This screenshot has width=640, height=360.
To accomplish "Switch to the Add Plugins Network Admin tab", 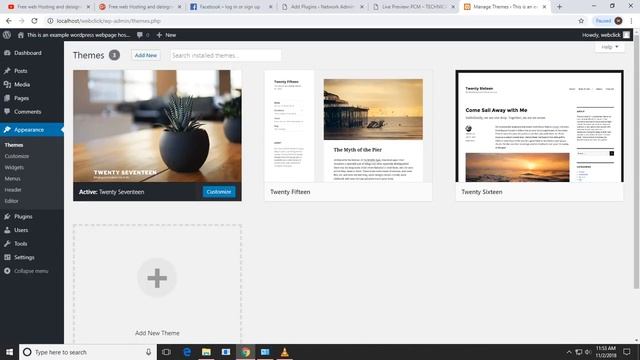I will point(322,7).
